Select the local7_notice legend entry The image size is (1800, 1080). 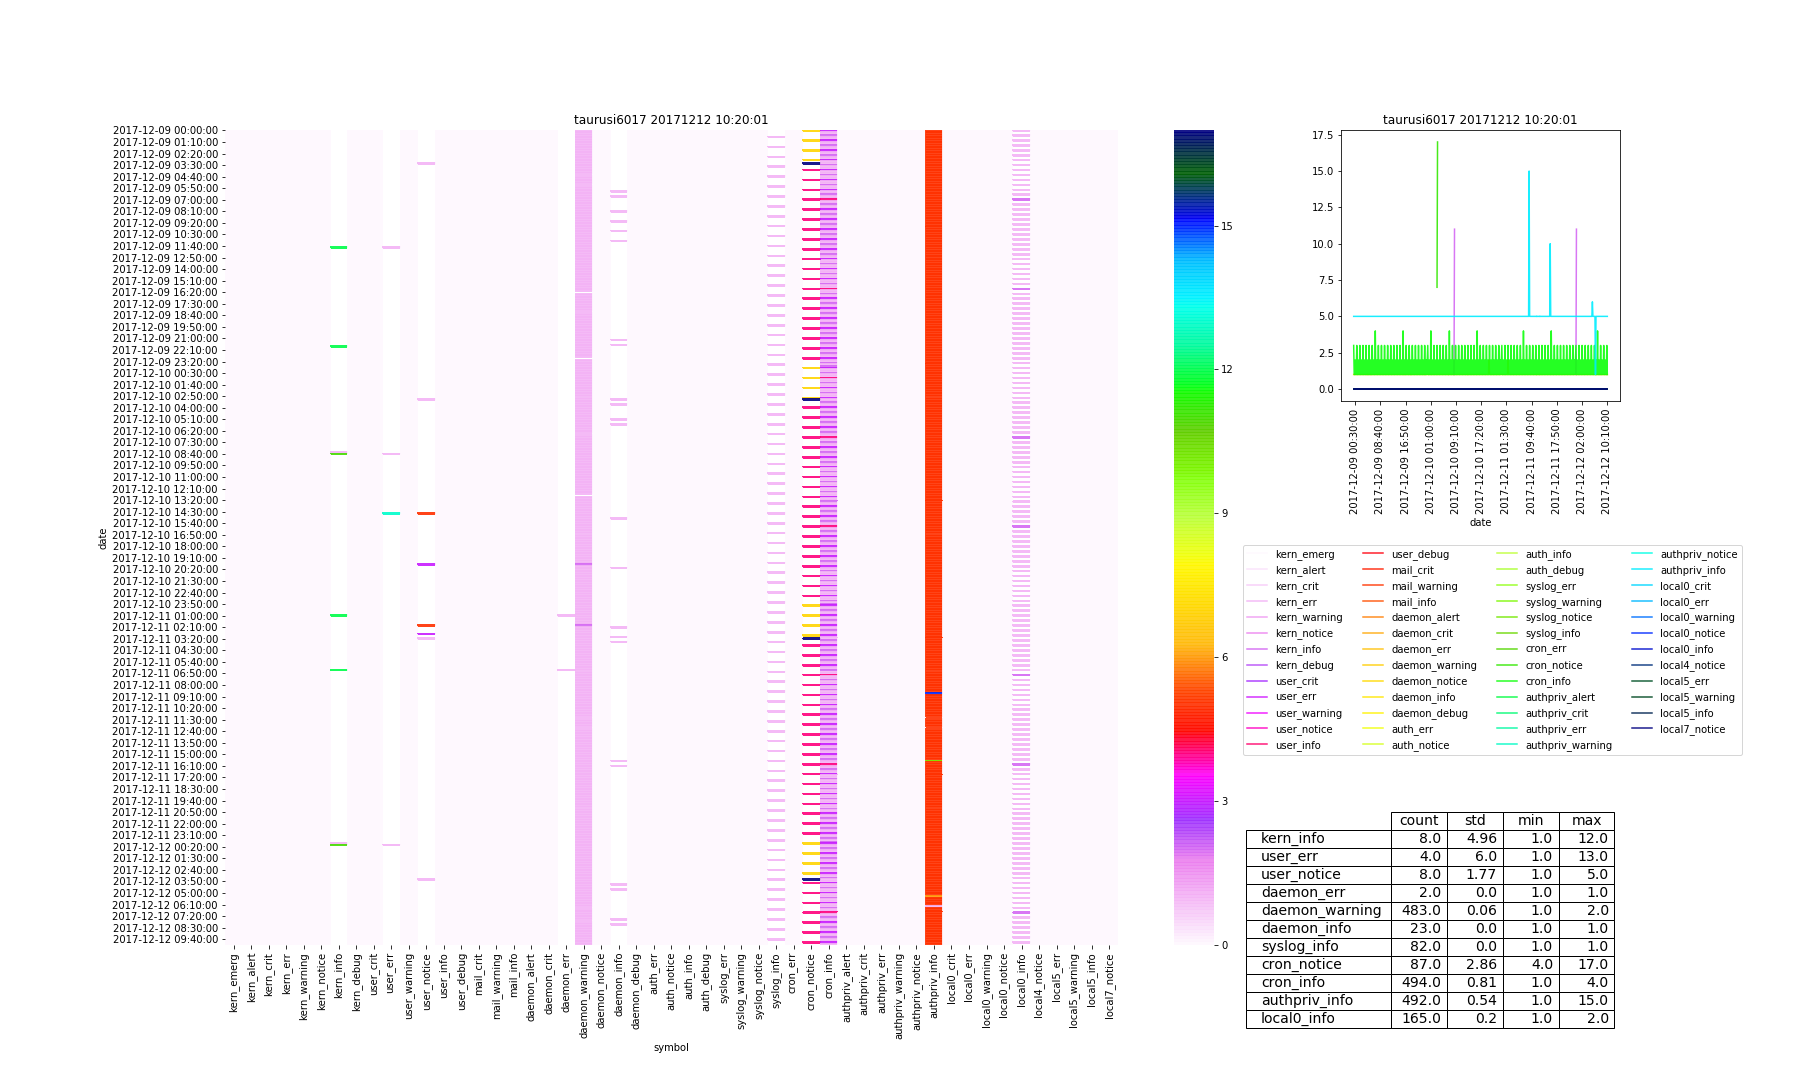point(1692,730)
